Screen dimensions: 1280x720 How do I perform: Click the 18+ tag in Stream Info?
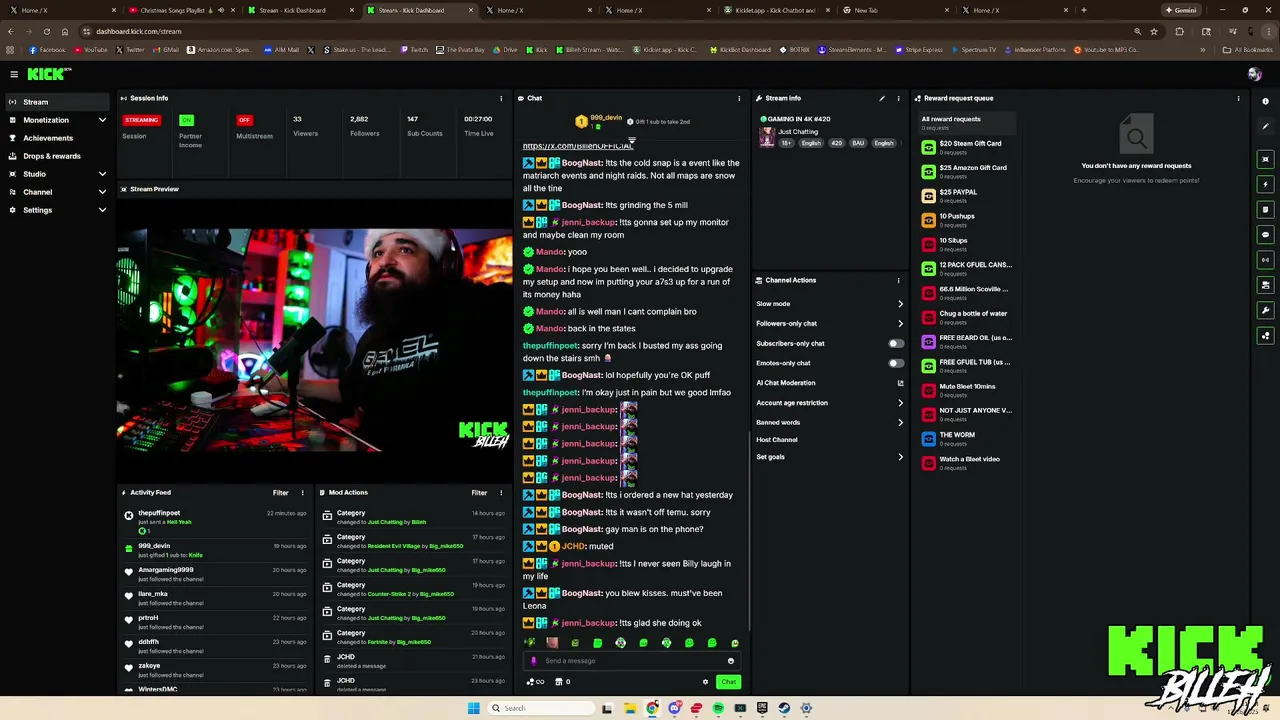tap(786, 143)
